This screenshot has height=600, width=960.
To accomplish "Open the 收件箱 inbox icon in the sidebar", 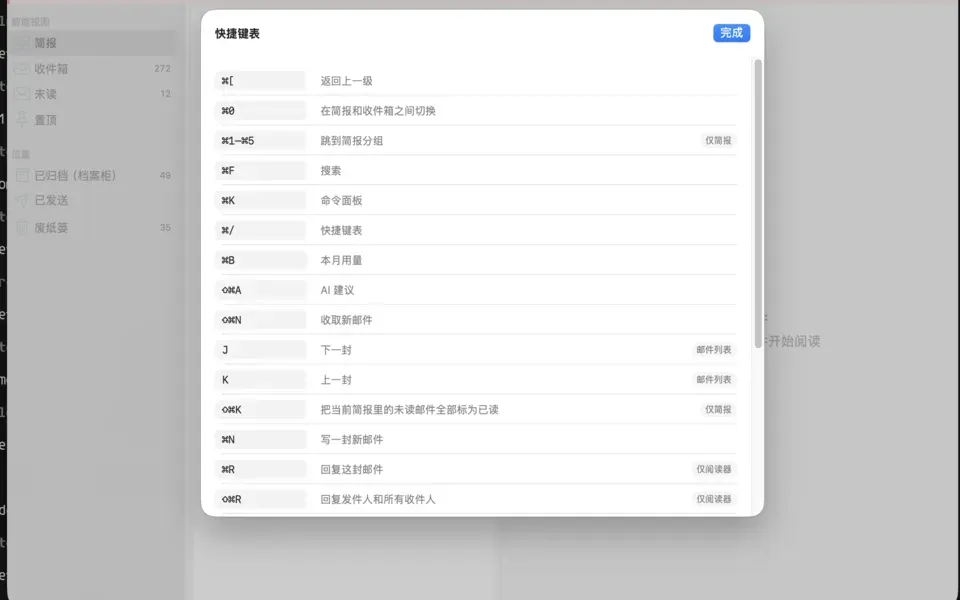I will click(22, 69).
